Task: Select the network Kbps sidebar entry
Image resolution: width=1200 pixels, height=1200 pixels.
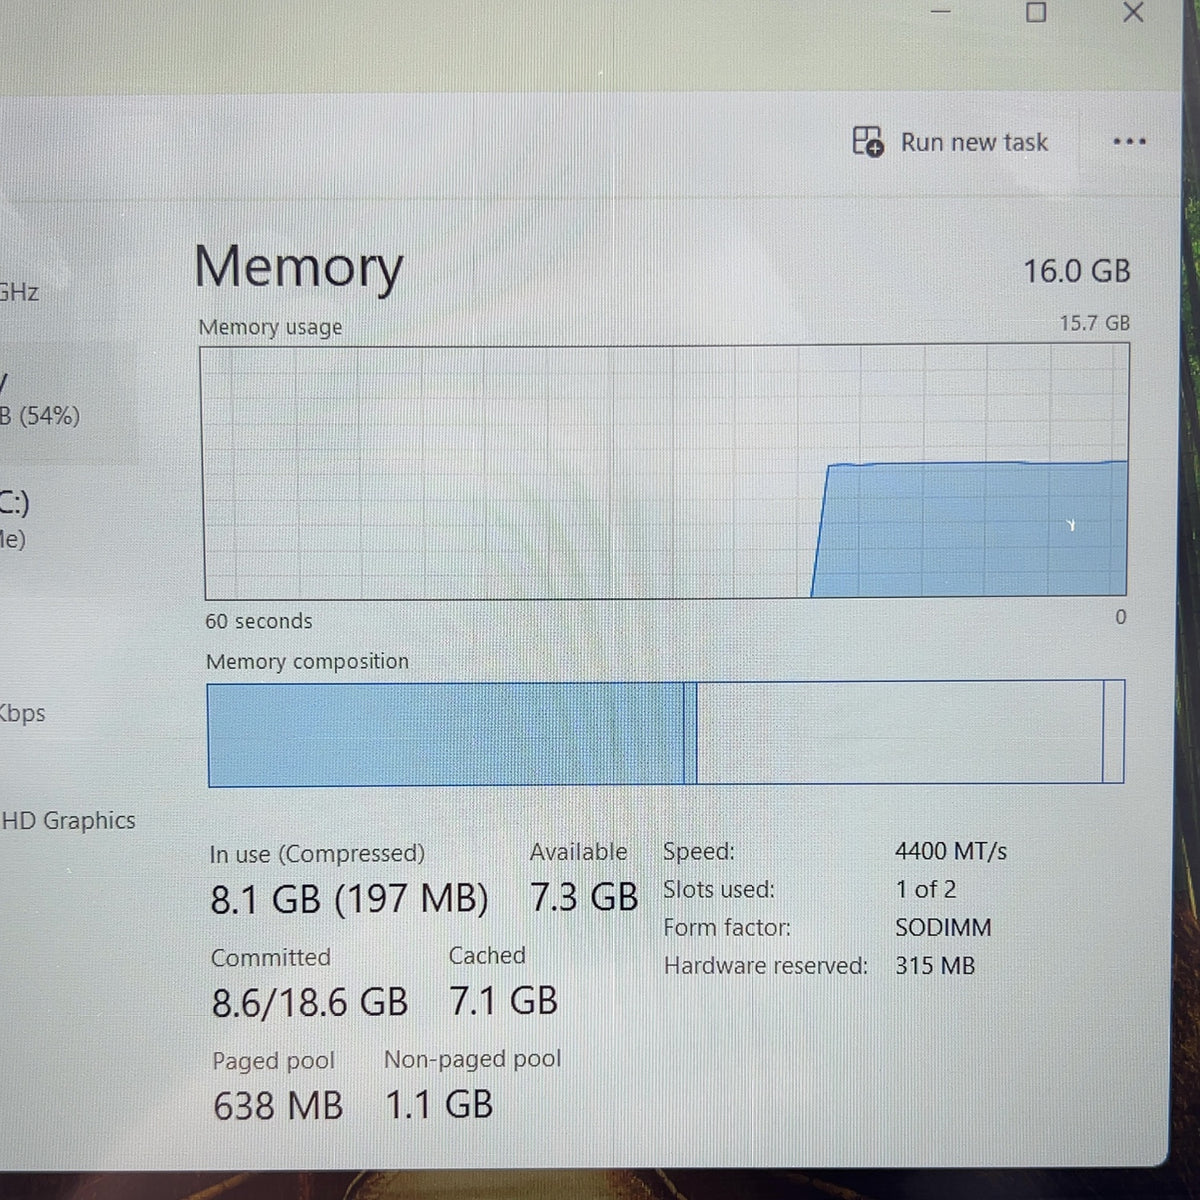Action: 22,713
